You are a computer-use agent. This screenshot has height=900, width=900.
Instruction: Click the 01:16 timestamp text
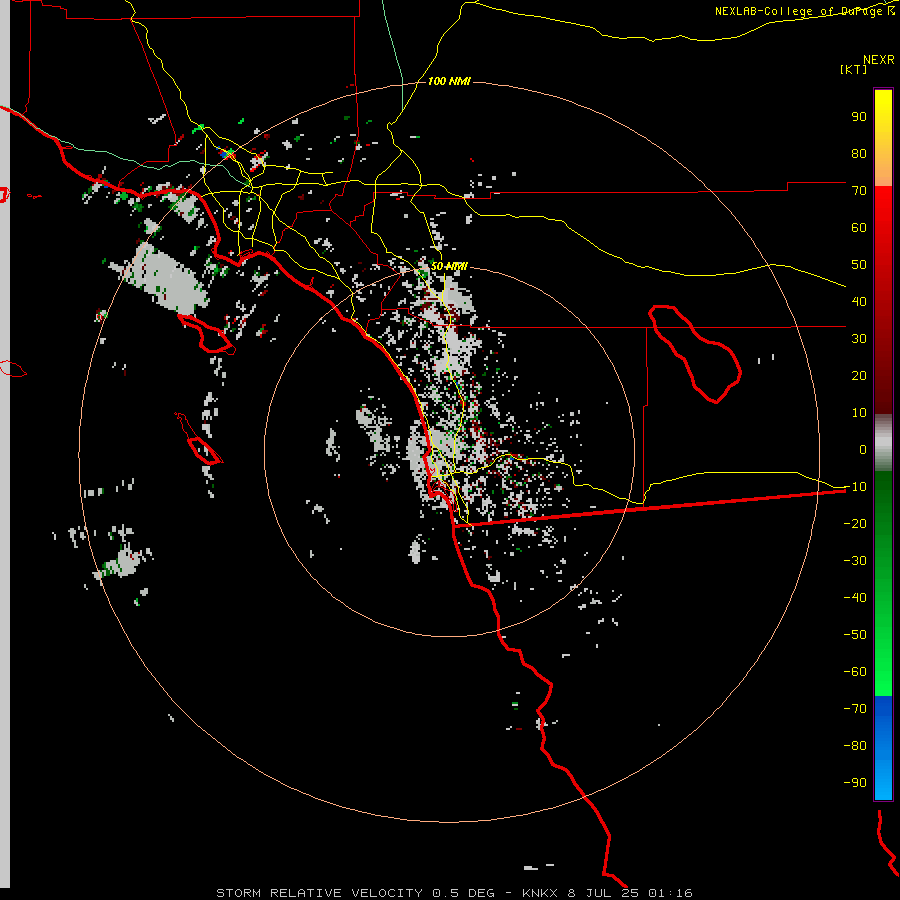click(670, 893)
